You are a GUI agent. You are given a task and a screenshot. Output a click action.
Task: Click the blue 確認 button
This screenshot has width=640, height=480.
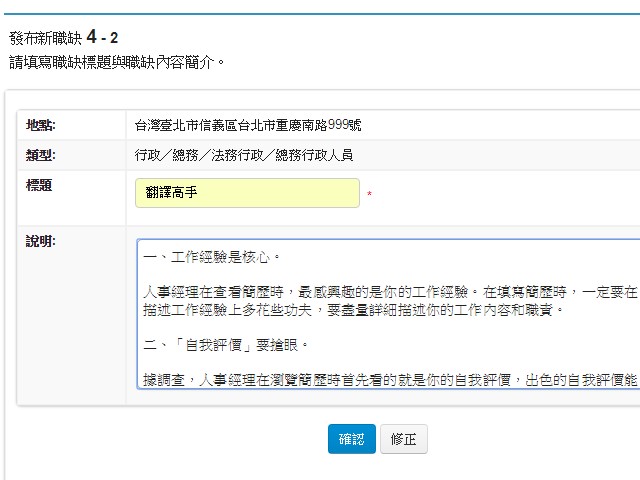(x=351, y=439)
